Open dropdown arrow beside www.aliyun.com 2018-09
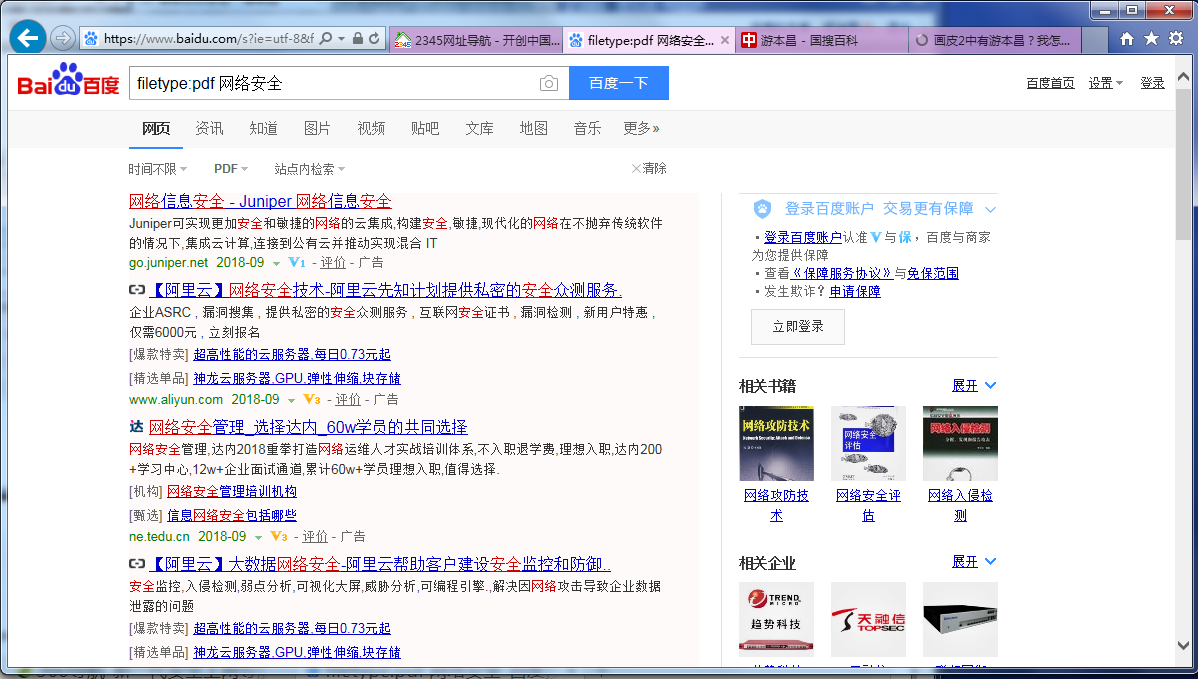Screen dimensions: 1198x679 tap(291, 400)
